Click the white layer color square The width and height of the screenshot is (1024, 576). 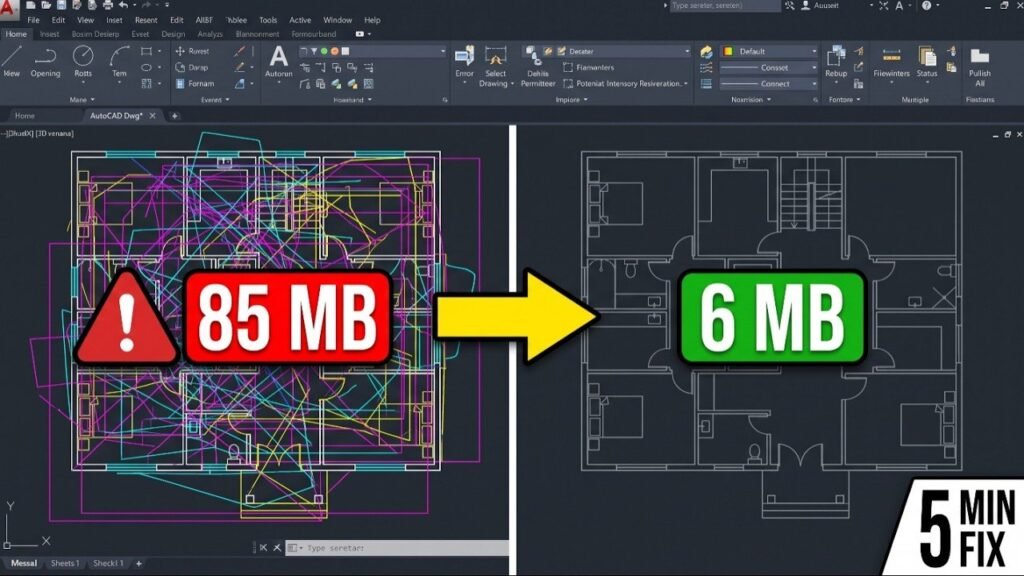345,51
